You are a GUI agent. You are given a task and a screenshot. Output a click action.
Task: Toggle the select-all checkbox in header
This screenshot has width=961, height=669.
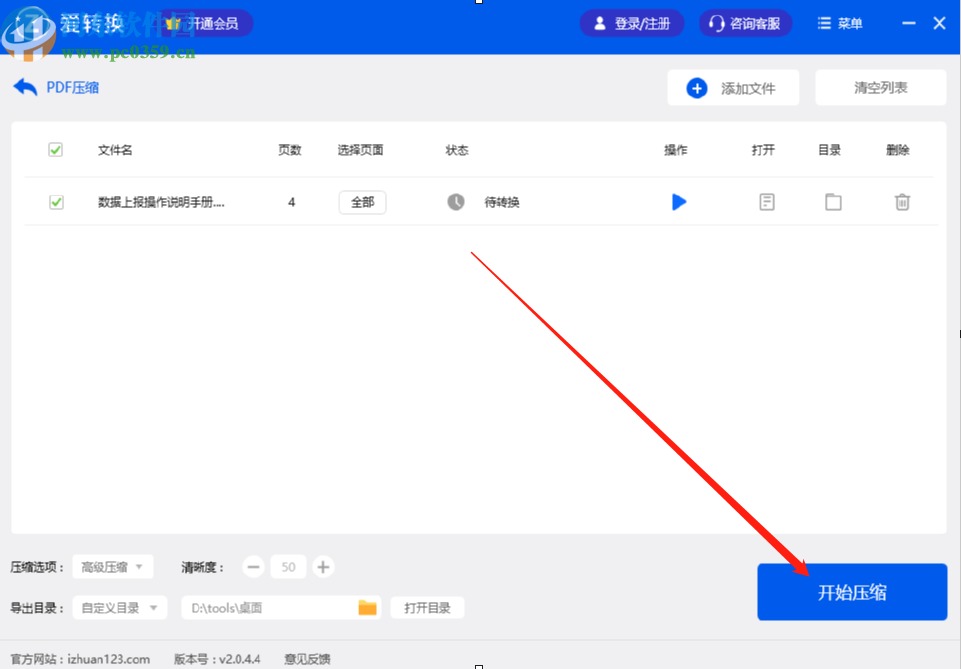(x=56, y=150)
